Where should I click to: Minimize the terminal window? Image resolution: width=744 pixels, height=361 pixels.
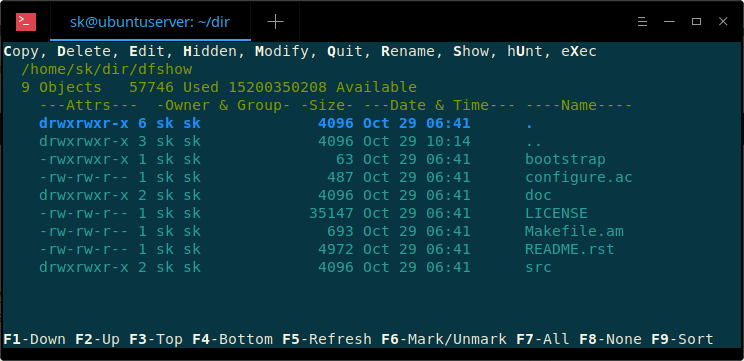(669, 22)
